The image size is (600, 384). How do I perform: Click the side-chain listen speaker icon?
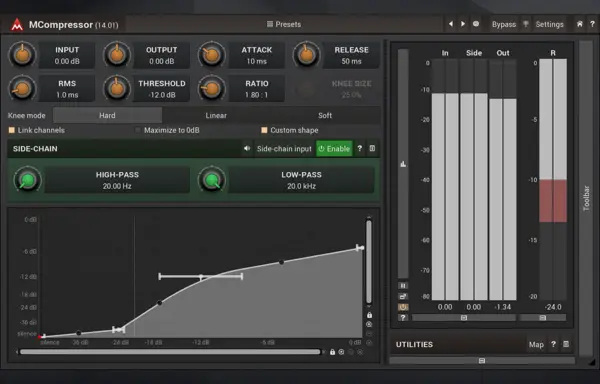pos(247,148)
